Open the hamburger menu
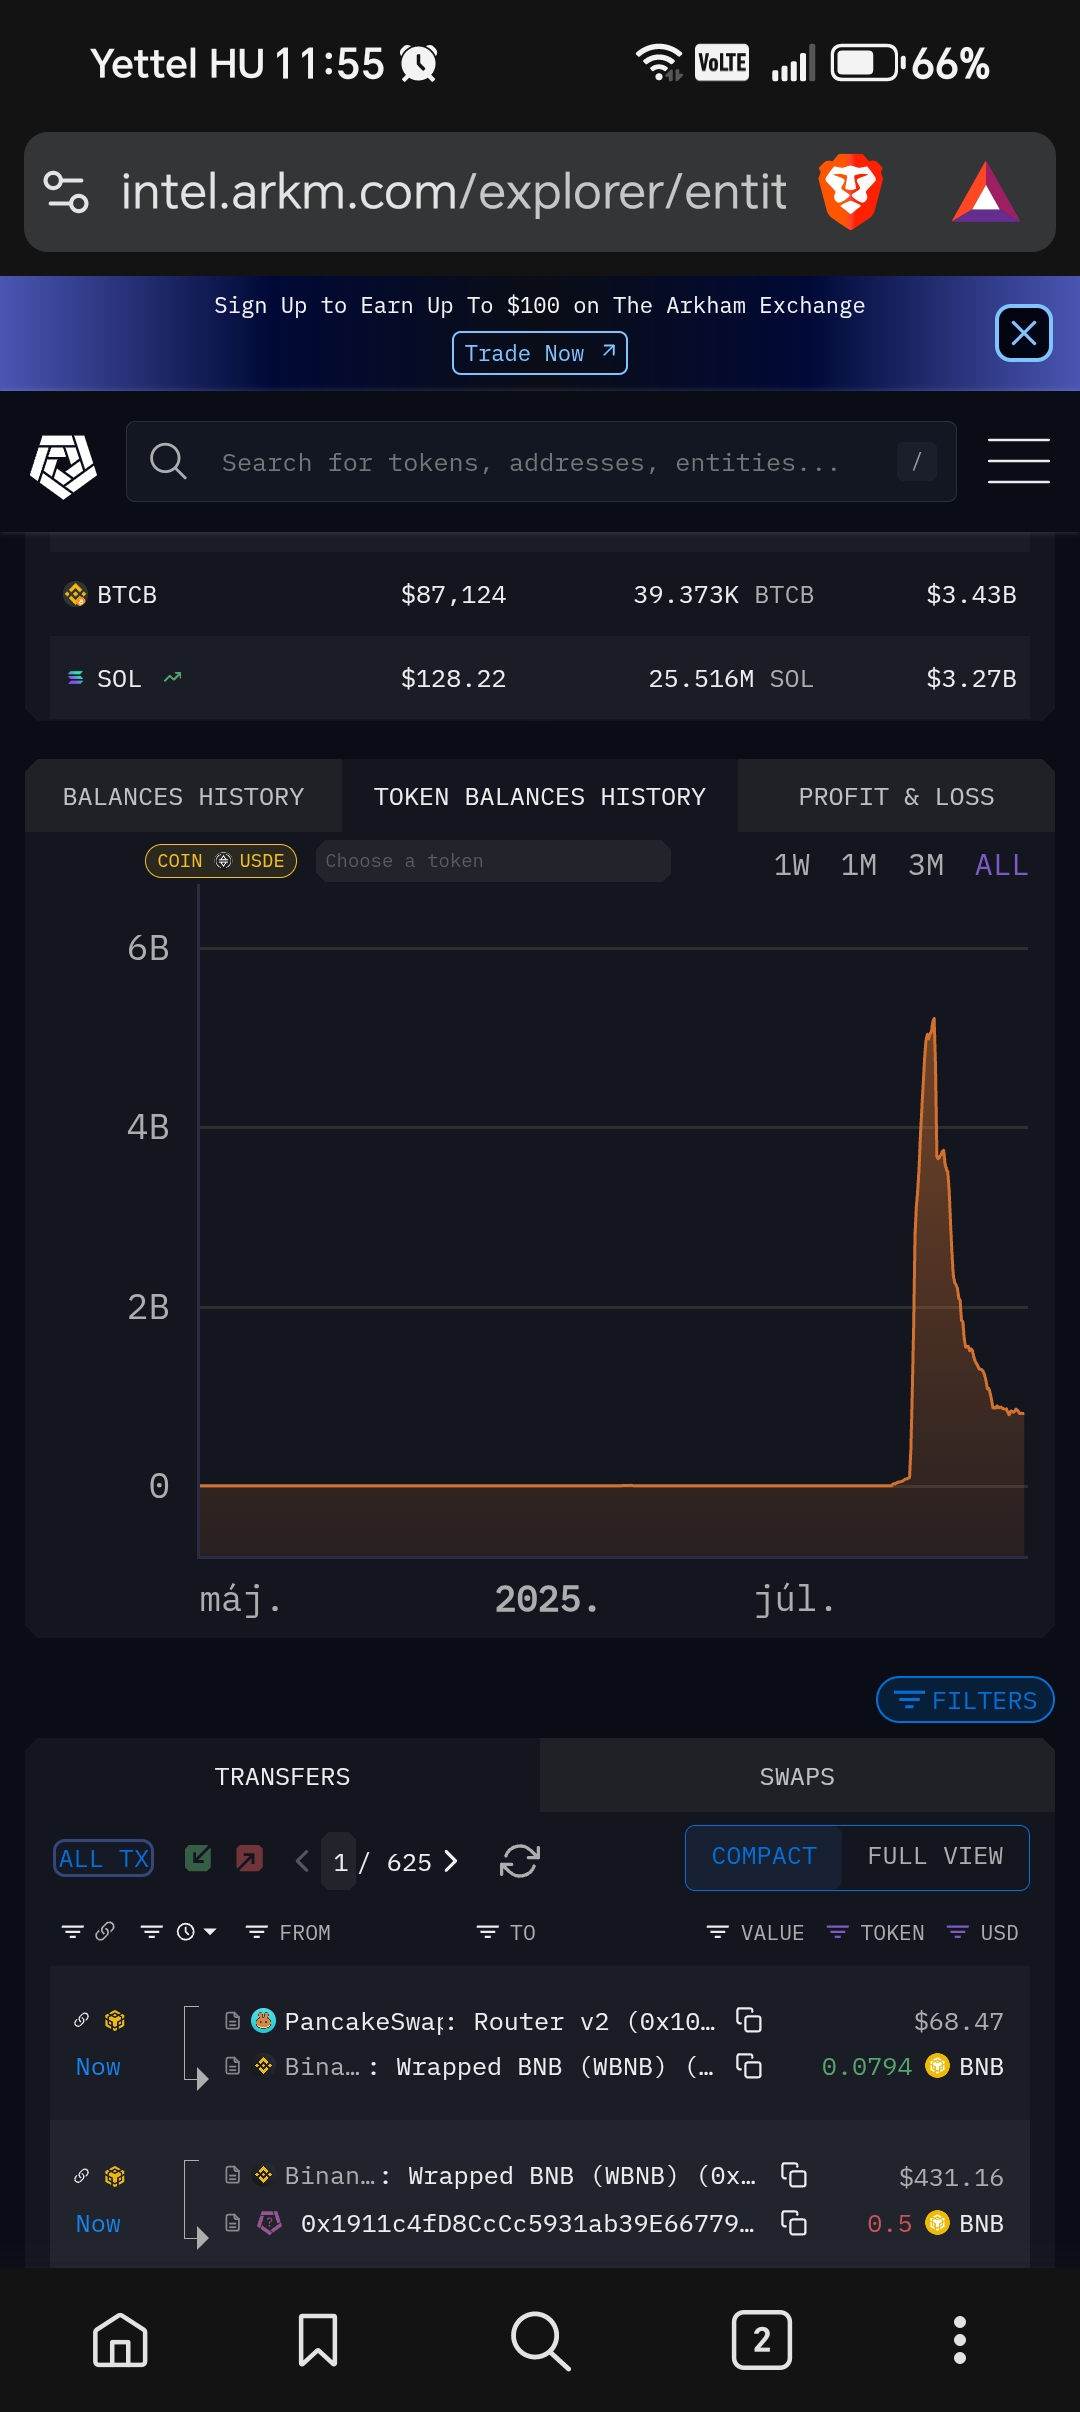 tap(1018, 461)
